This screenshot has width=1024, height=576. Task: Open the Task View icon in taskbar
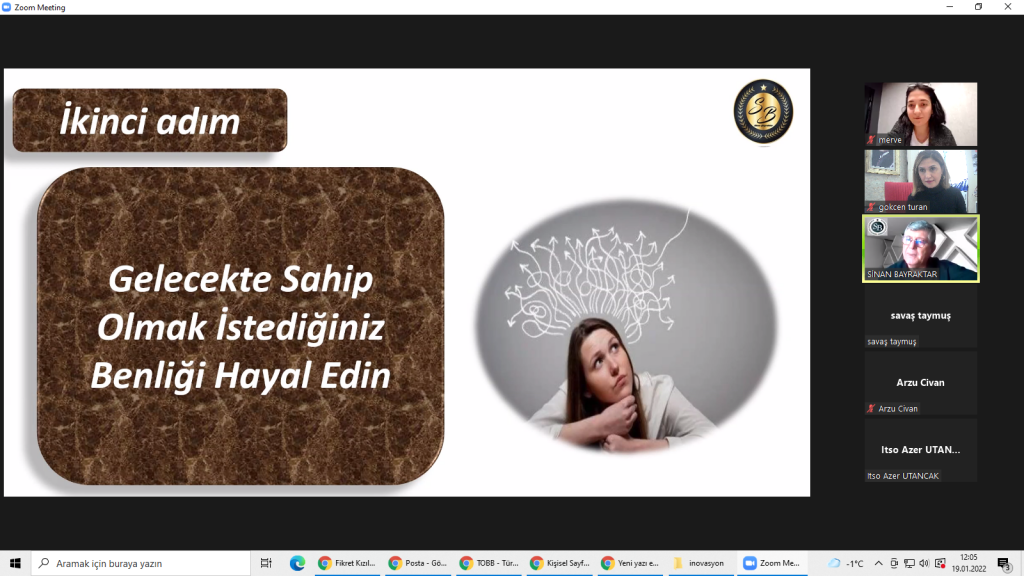266,563
